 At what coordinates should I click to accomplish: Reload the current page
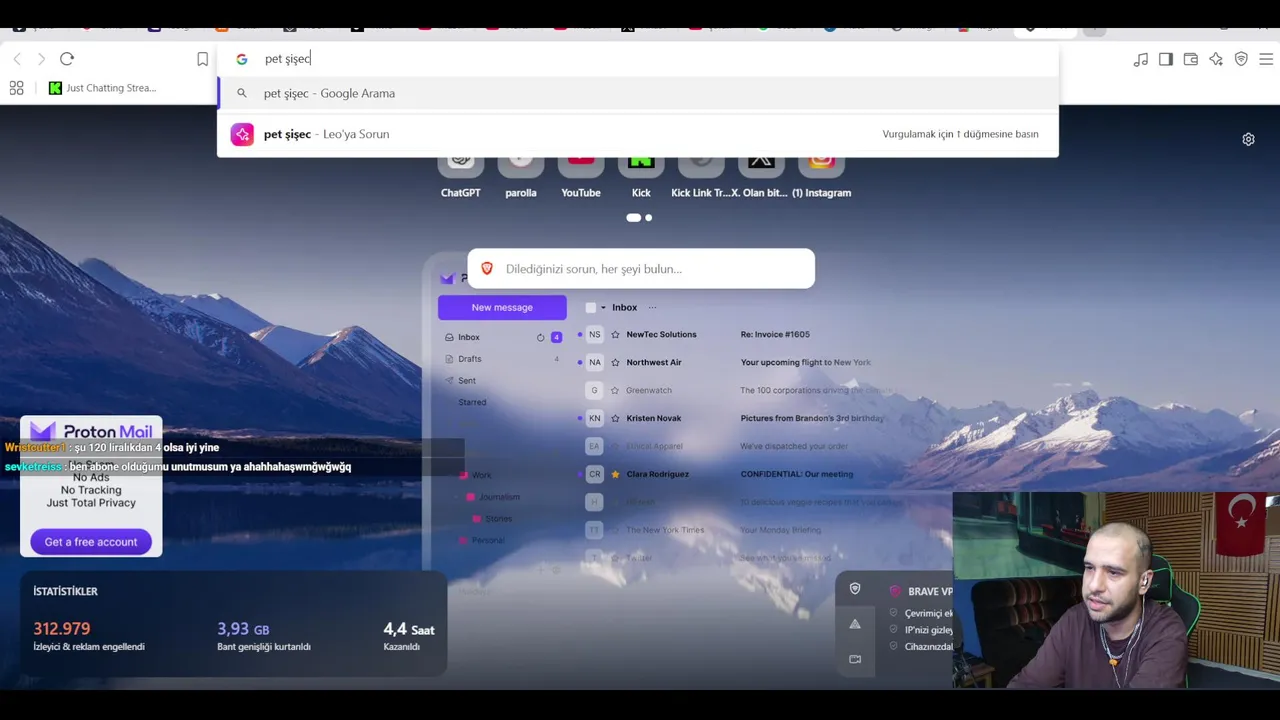(x=67, y=59)
